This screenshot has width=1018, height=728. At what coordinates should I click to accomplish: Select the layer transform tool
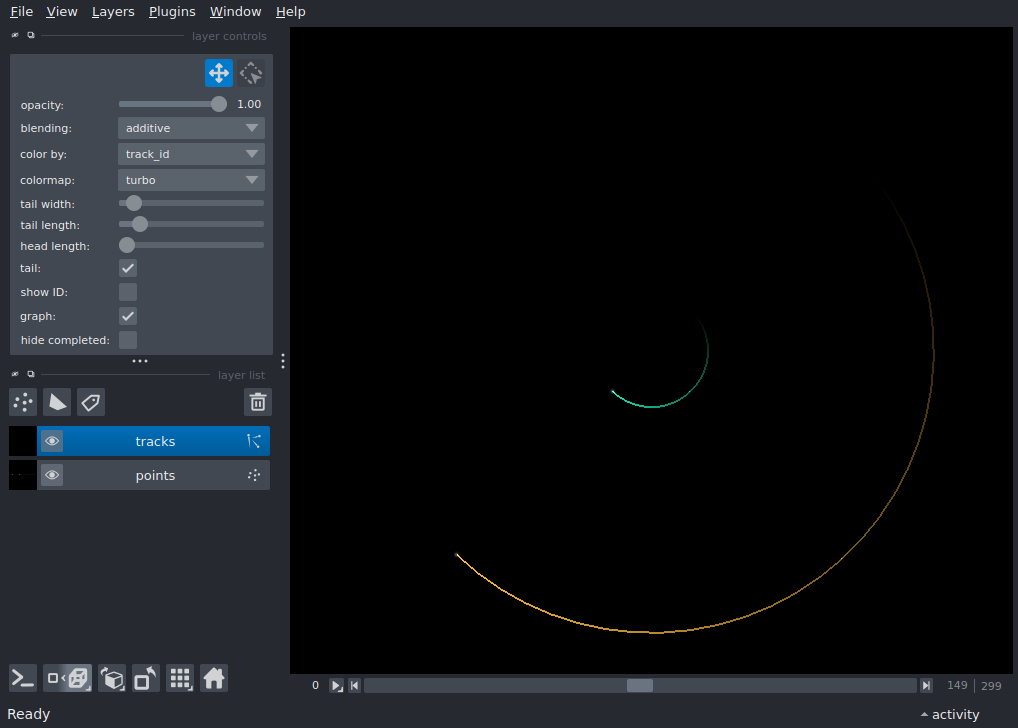click(250, 72)
